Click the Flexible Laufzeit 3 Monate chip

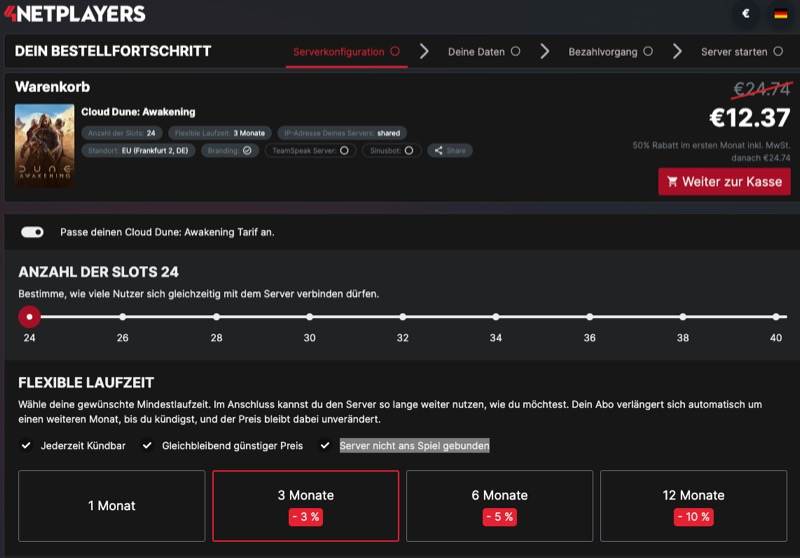pyautogui.click(x=220, y=133)
